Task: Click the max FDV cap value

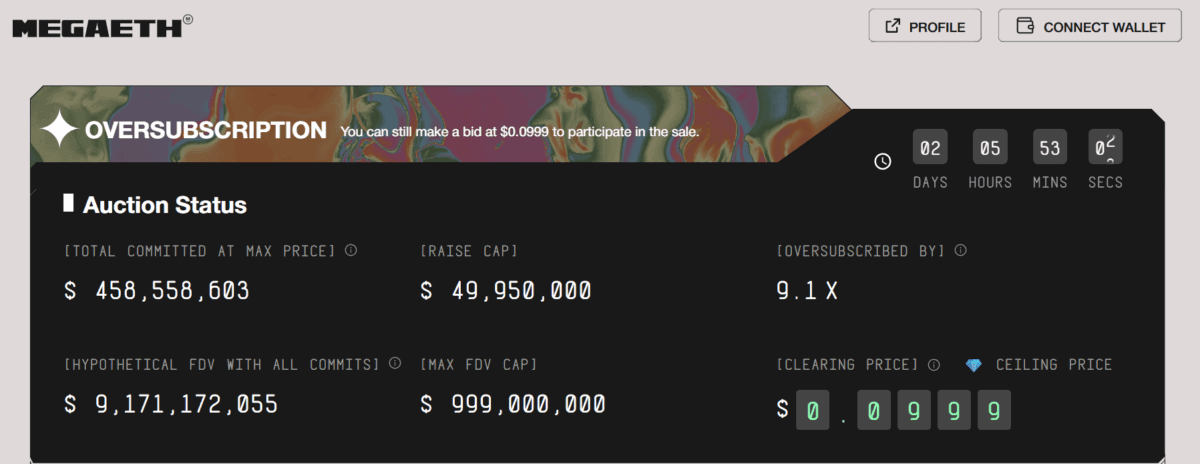Action: 513,404
